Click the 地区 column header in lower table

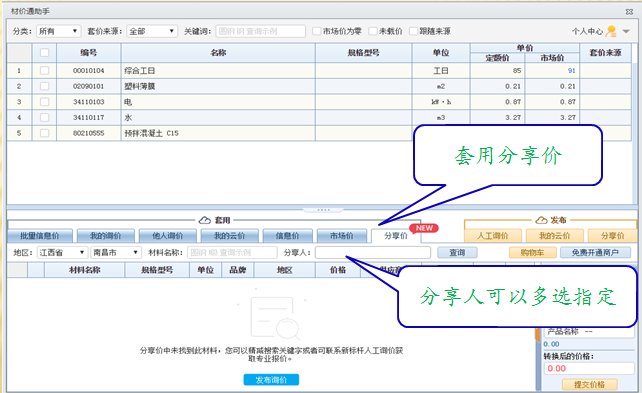coord(285,270)
